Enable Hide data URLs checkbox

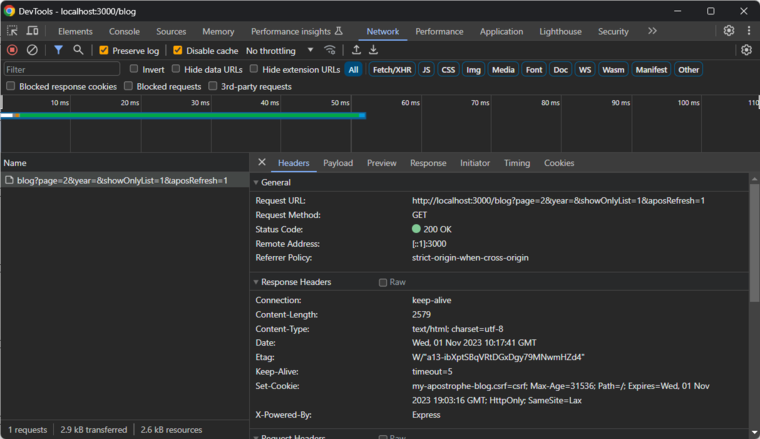(x=176, y=69)
